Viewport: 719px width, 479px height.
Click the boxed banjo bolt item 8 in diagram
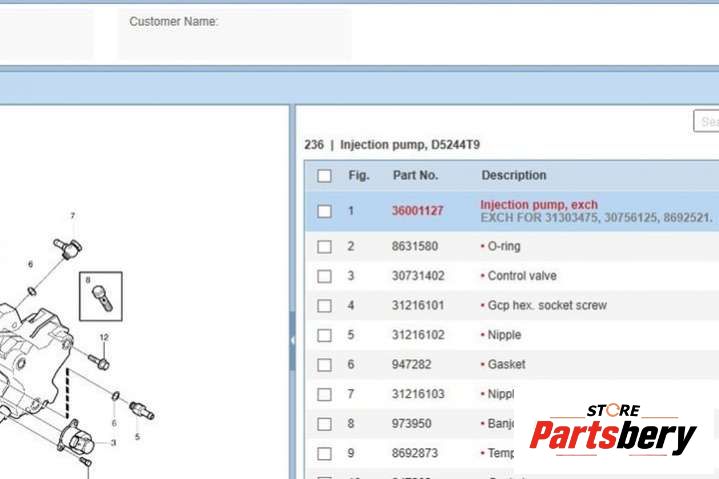(100, 295)
